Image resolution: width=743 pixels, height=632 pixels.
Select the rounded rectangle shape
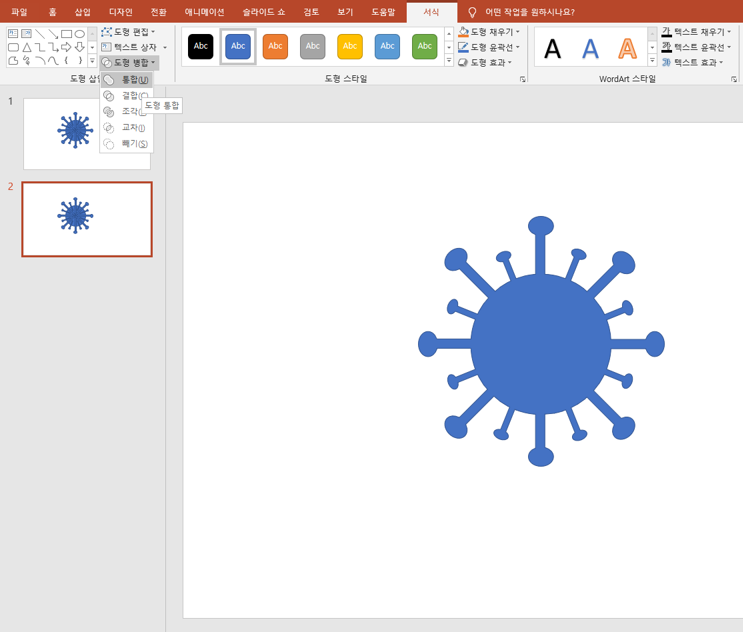(x=13, y=47)
